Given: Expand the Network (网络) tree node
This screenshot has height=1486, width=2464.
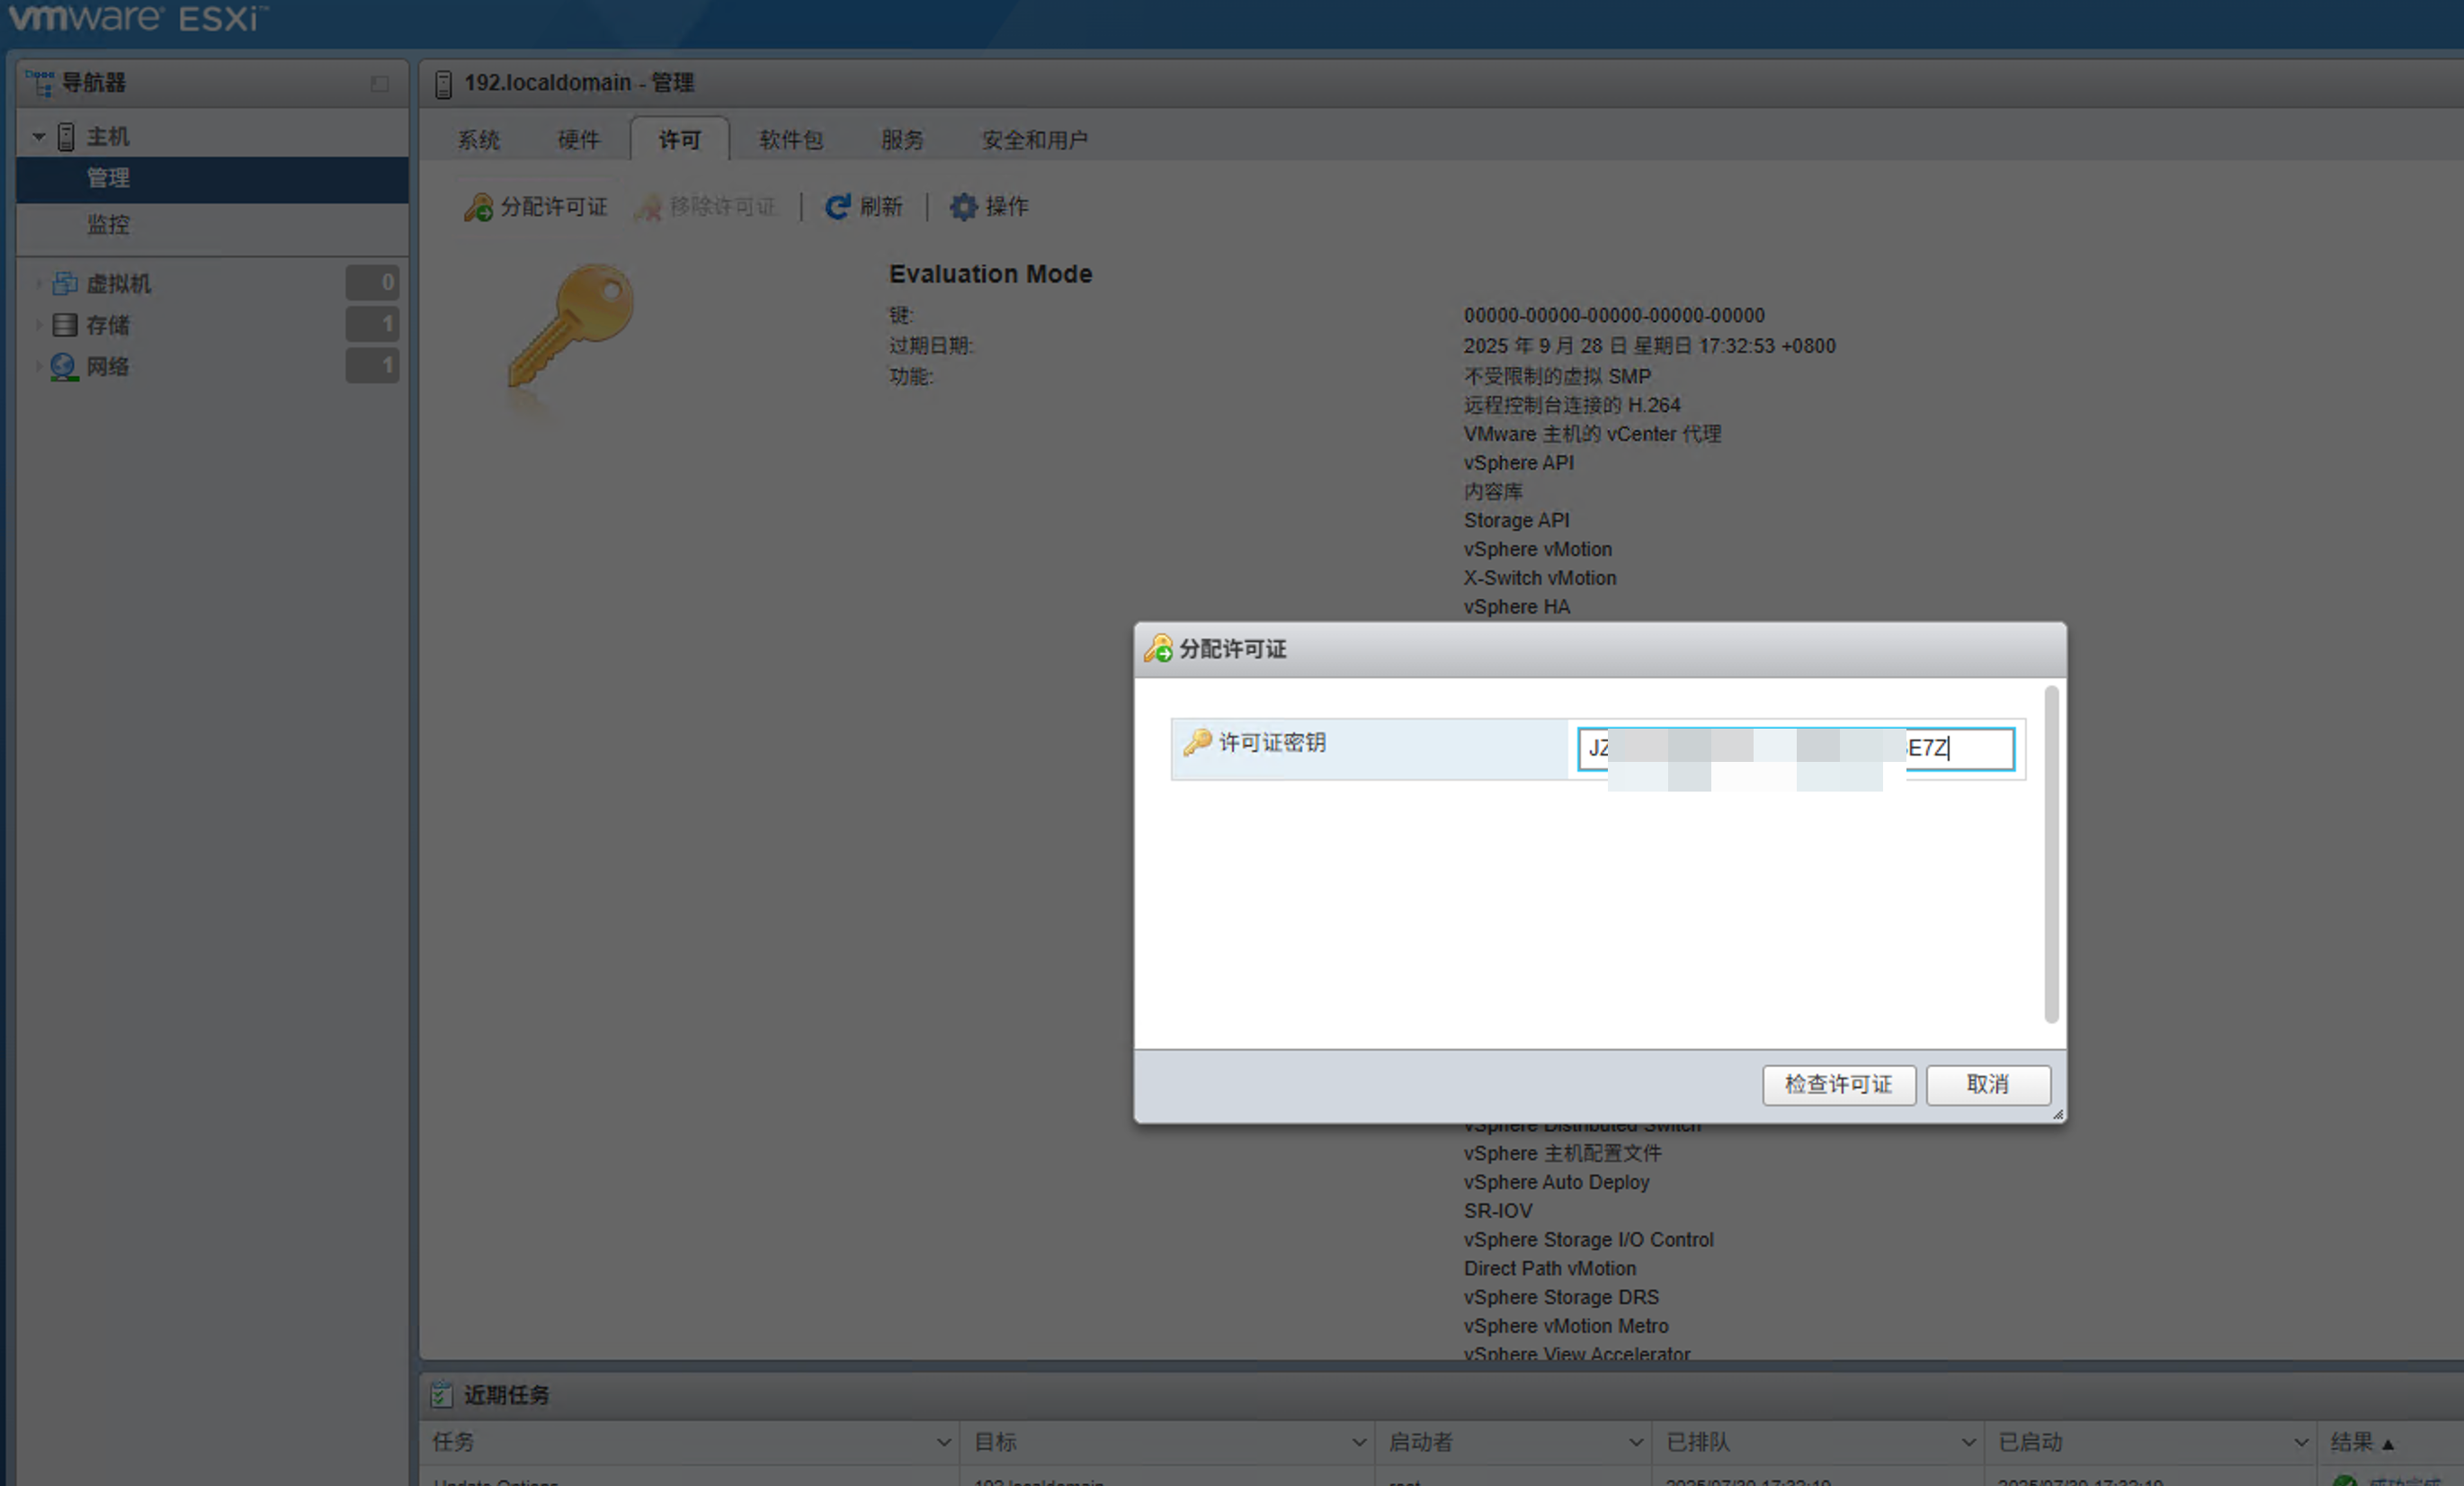Looking at the screenshot, I should pyautogui.click(x=39, y=367).
